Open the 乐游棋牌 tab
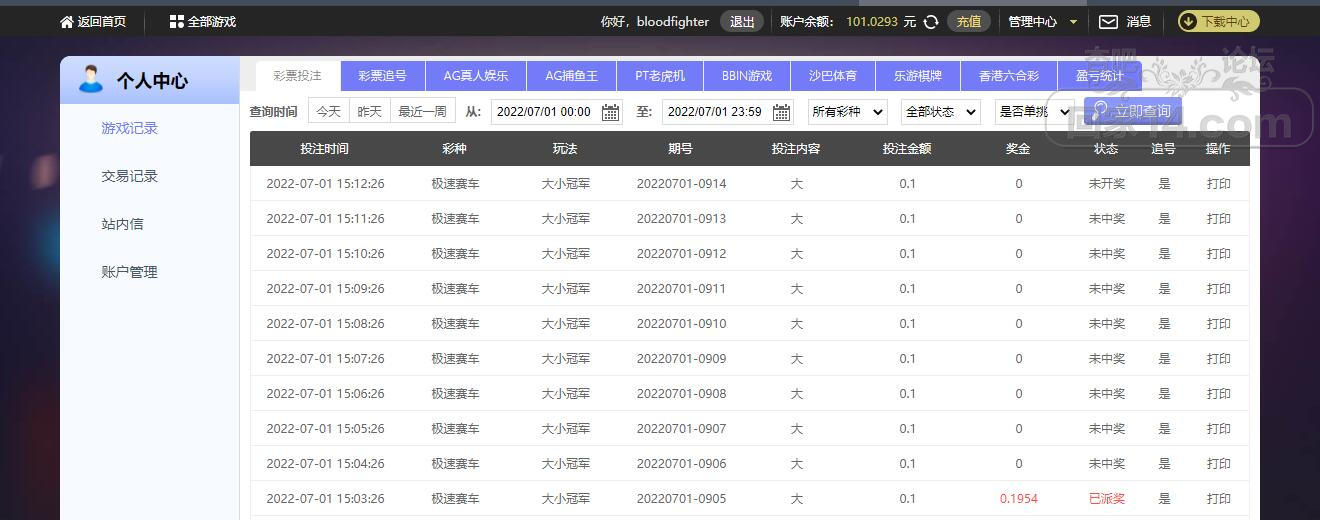This screenshot has height=520, width=1320. (x=918, y=76)
